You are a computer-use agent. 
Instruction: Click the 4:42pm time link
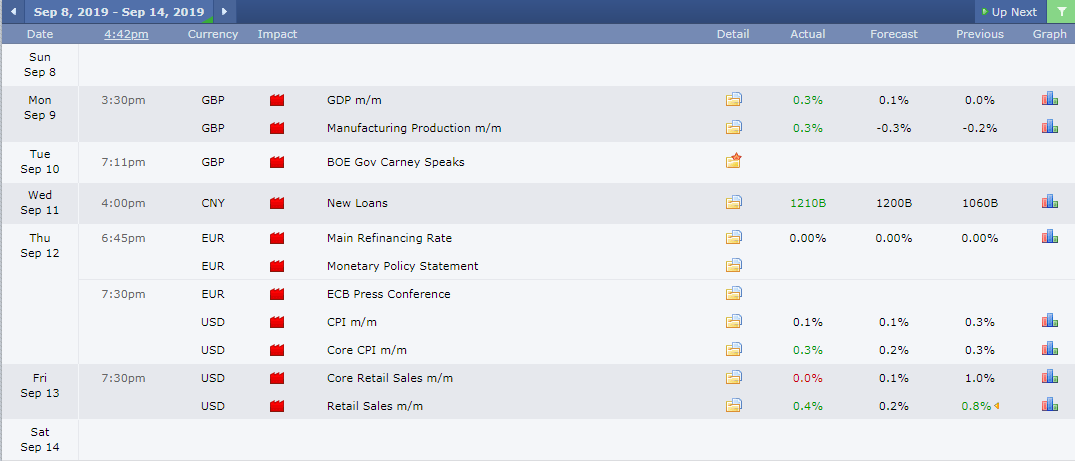[x=126, y=34]
